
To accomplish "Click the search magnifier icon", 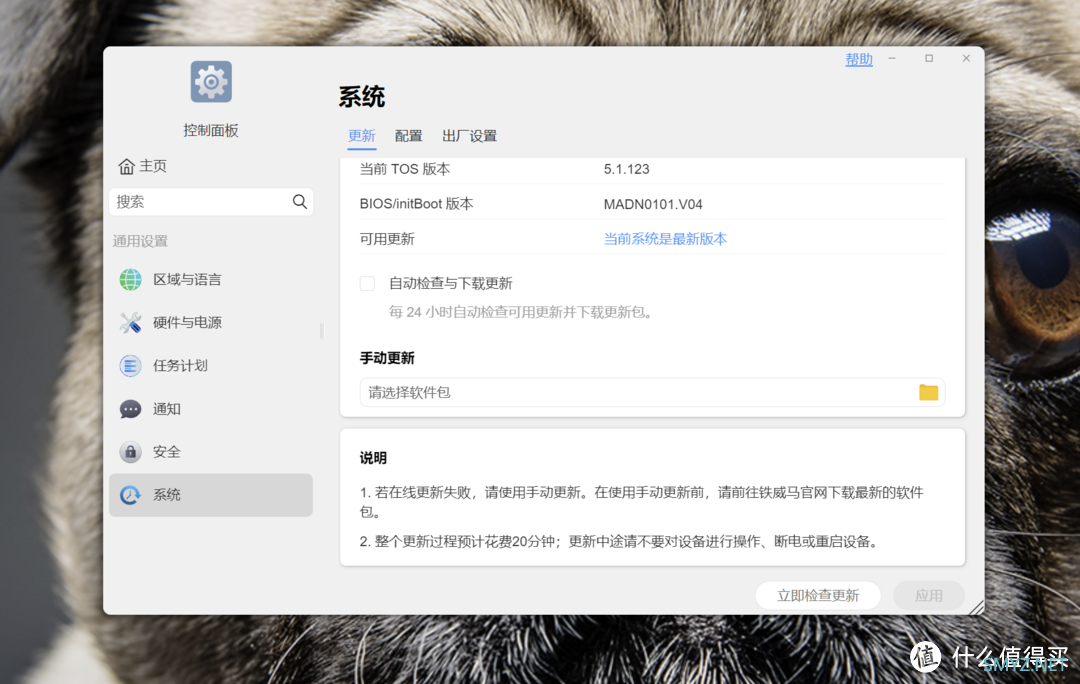I will (300, 202).
